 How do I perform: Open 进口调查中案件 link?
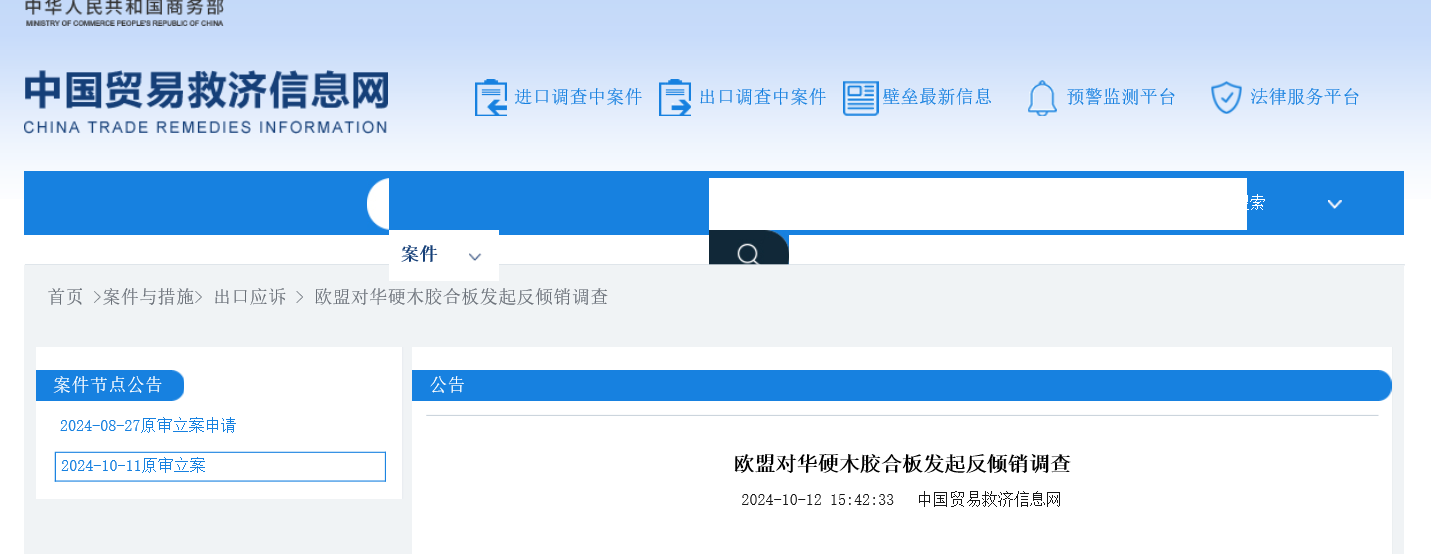(578, 97)
